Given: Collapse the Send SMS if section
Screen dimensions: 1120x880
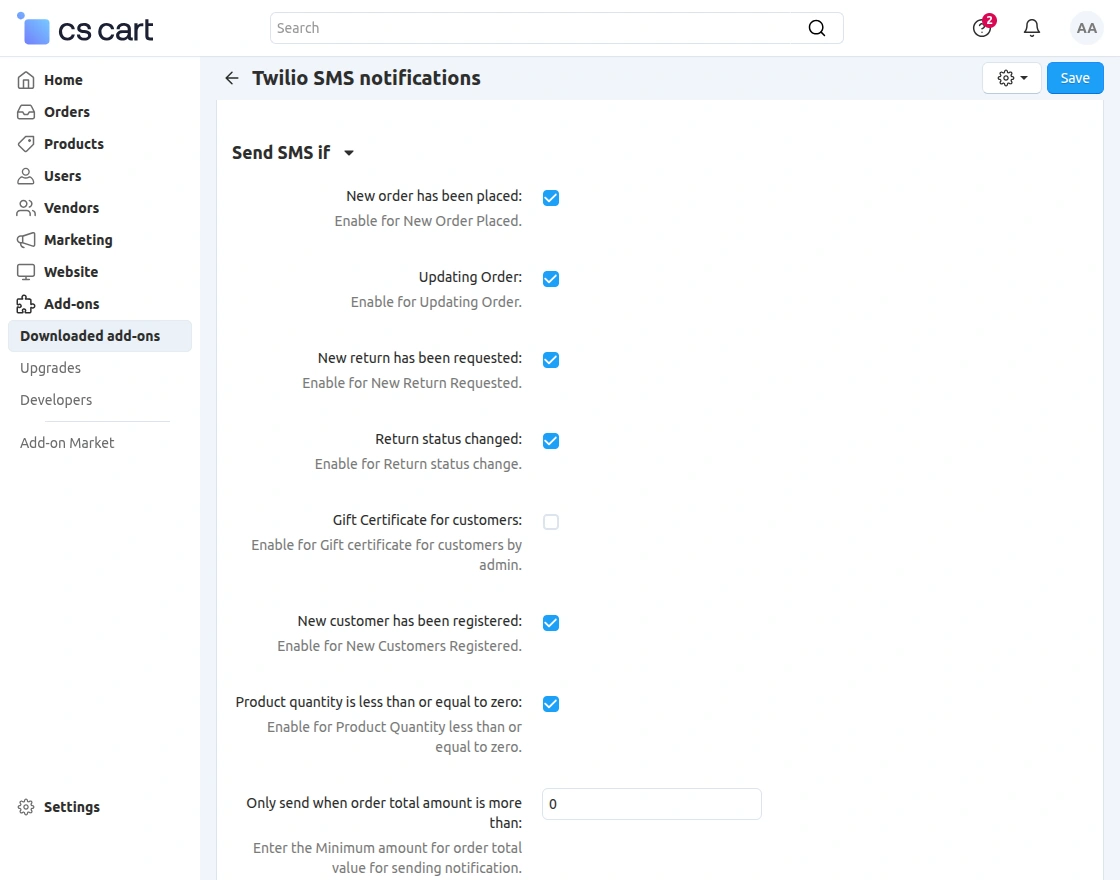Looking at the screenshot, I should [x=348, y=153].
